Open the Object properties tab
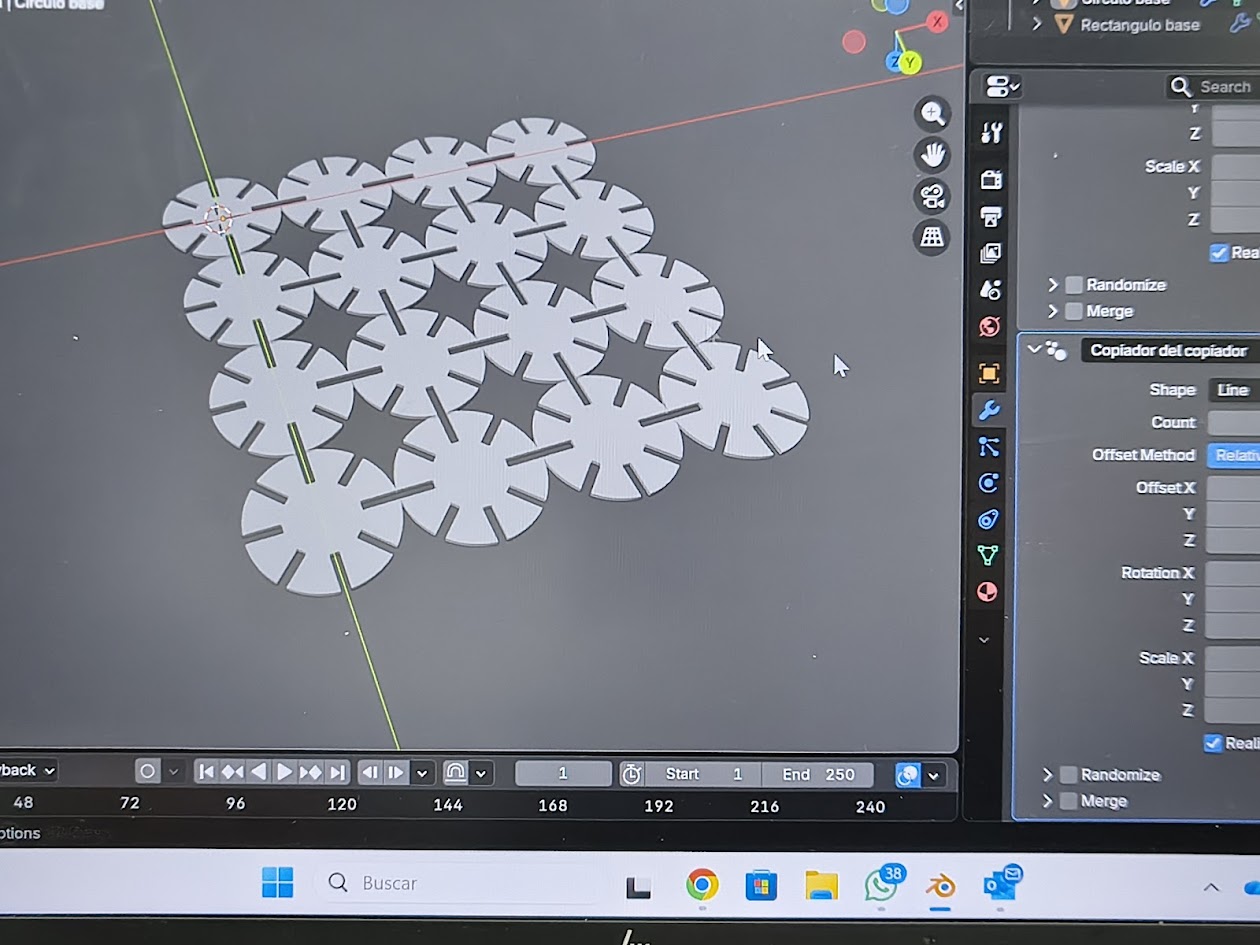 point(989,374)
